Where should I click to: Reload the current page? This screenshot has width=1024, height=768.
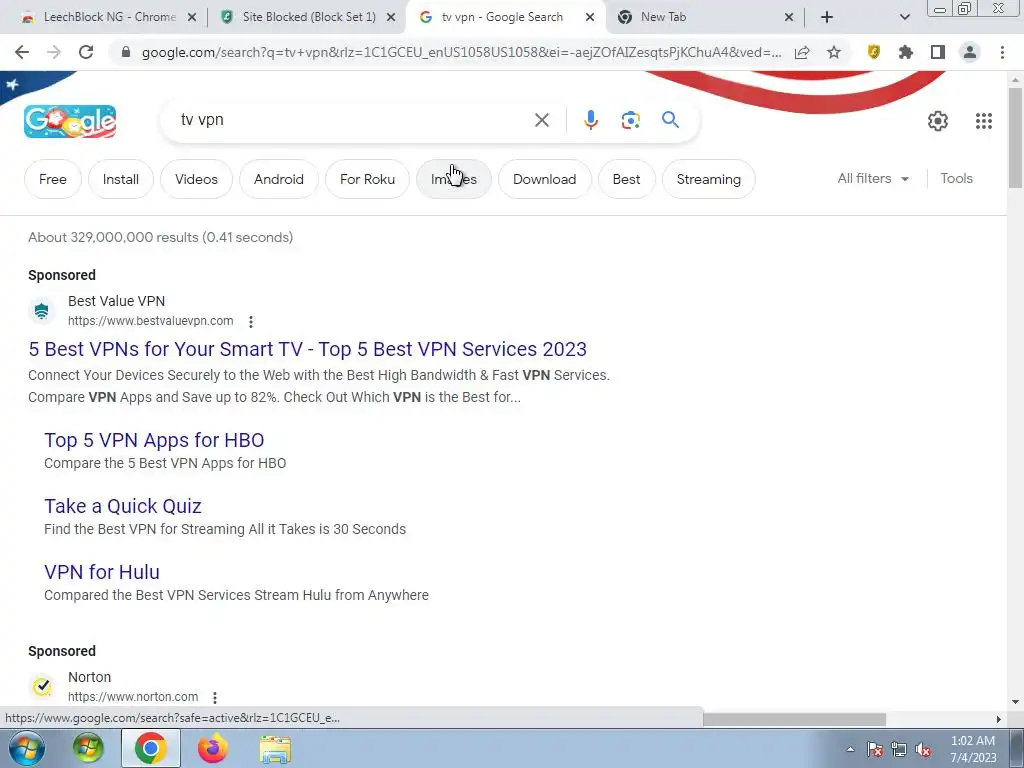click(x=86, y=52)
